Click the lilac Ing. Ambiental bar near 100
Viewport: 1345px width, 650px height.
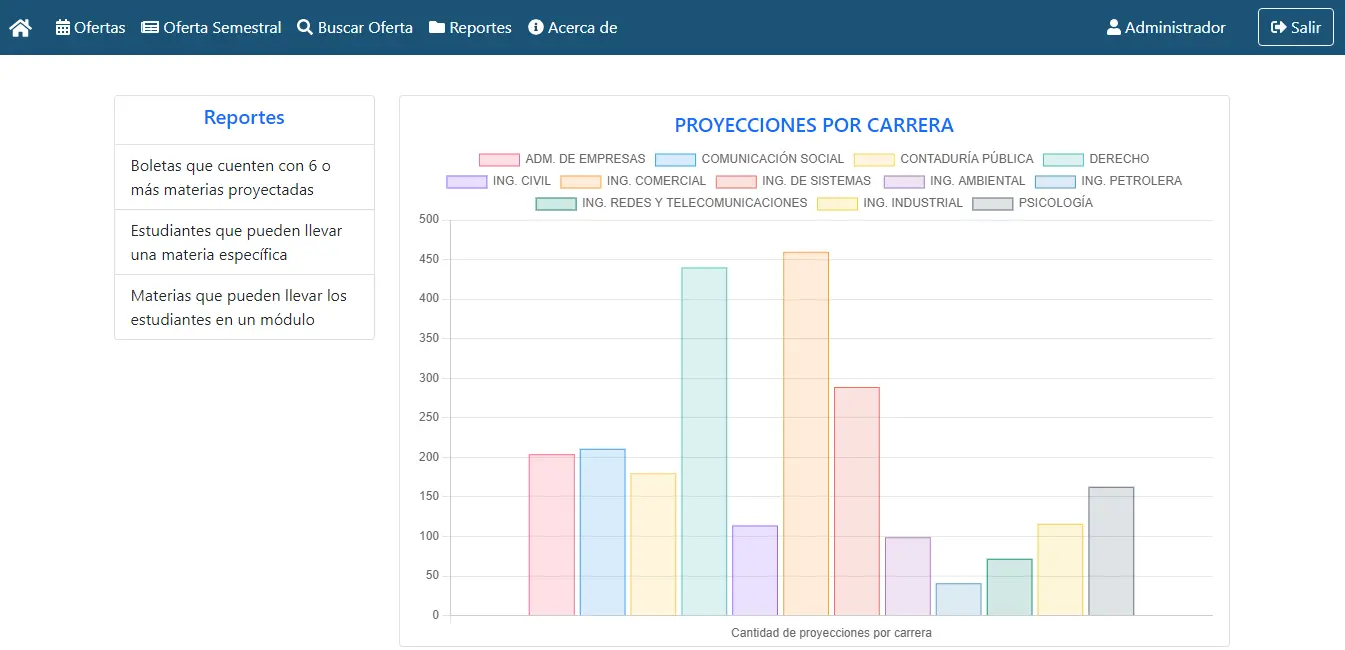pos(908,576)
